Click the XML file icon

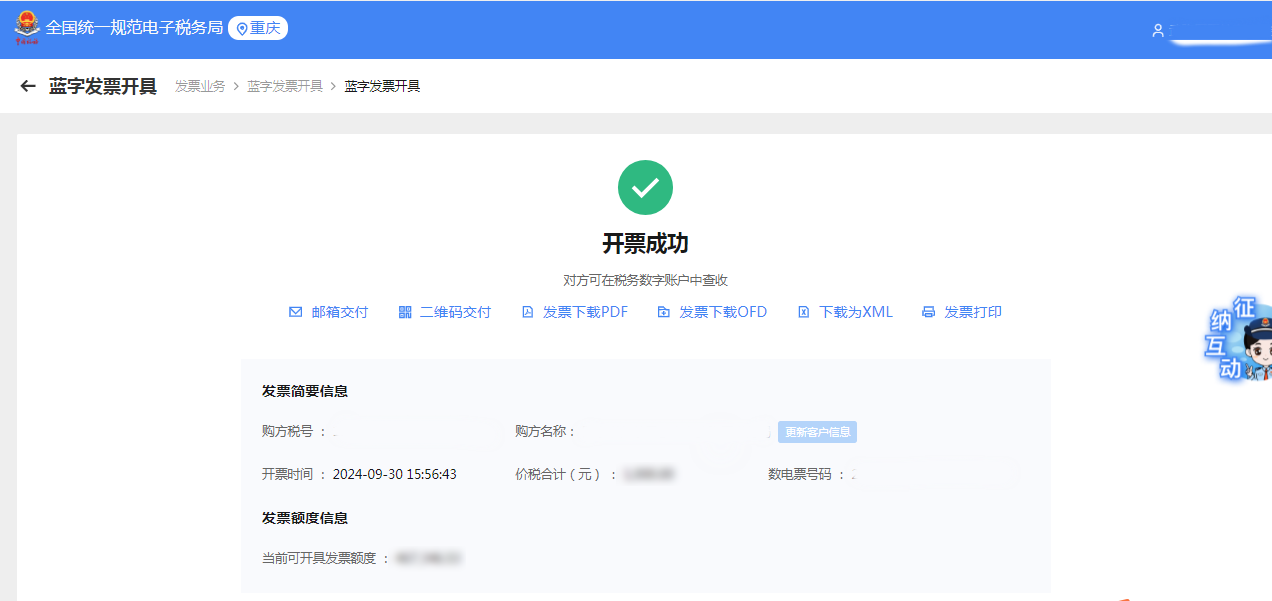pos(803,312)
